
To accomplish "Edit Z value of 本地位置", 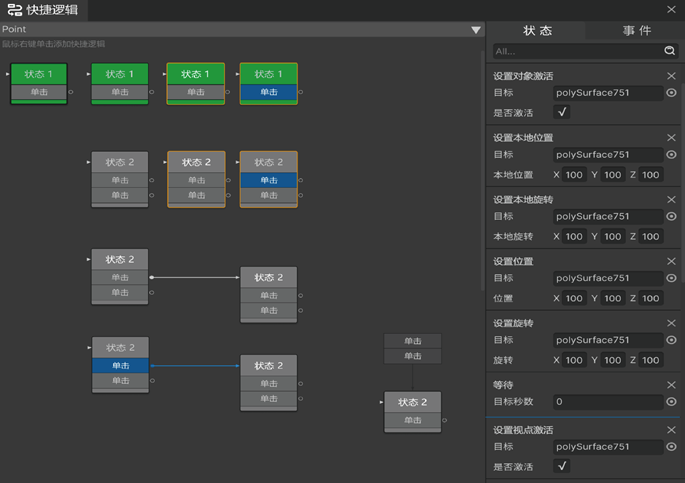I will pos(650,175).
